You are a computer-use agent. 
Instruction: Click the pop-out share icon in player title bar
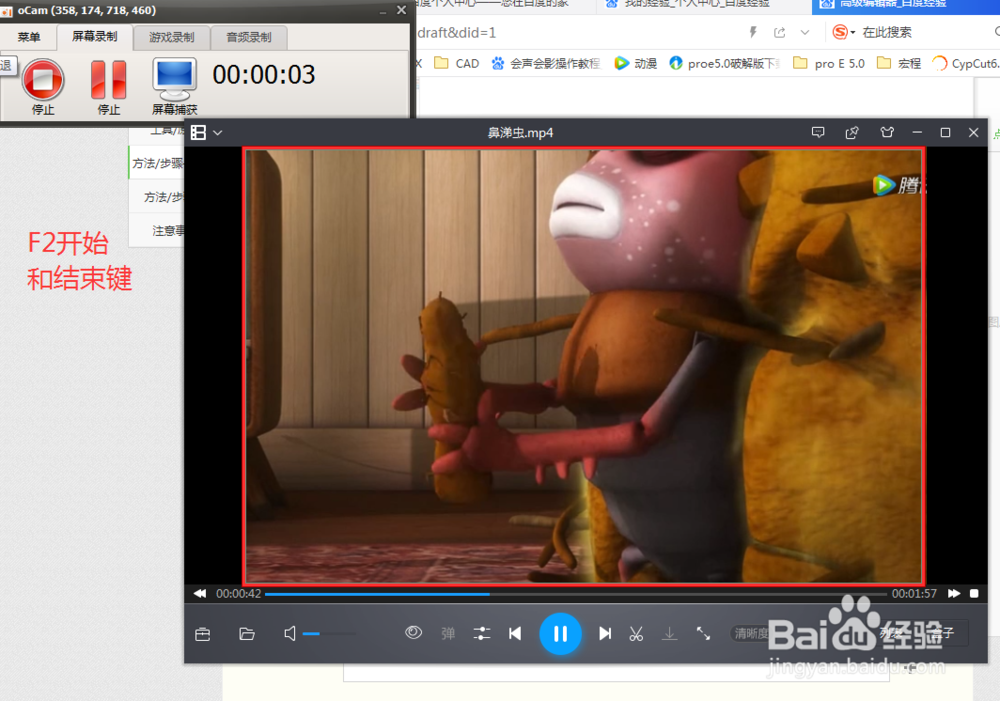point(851,132)
